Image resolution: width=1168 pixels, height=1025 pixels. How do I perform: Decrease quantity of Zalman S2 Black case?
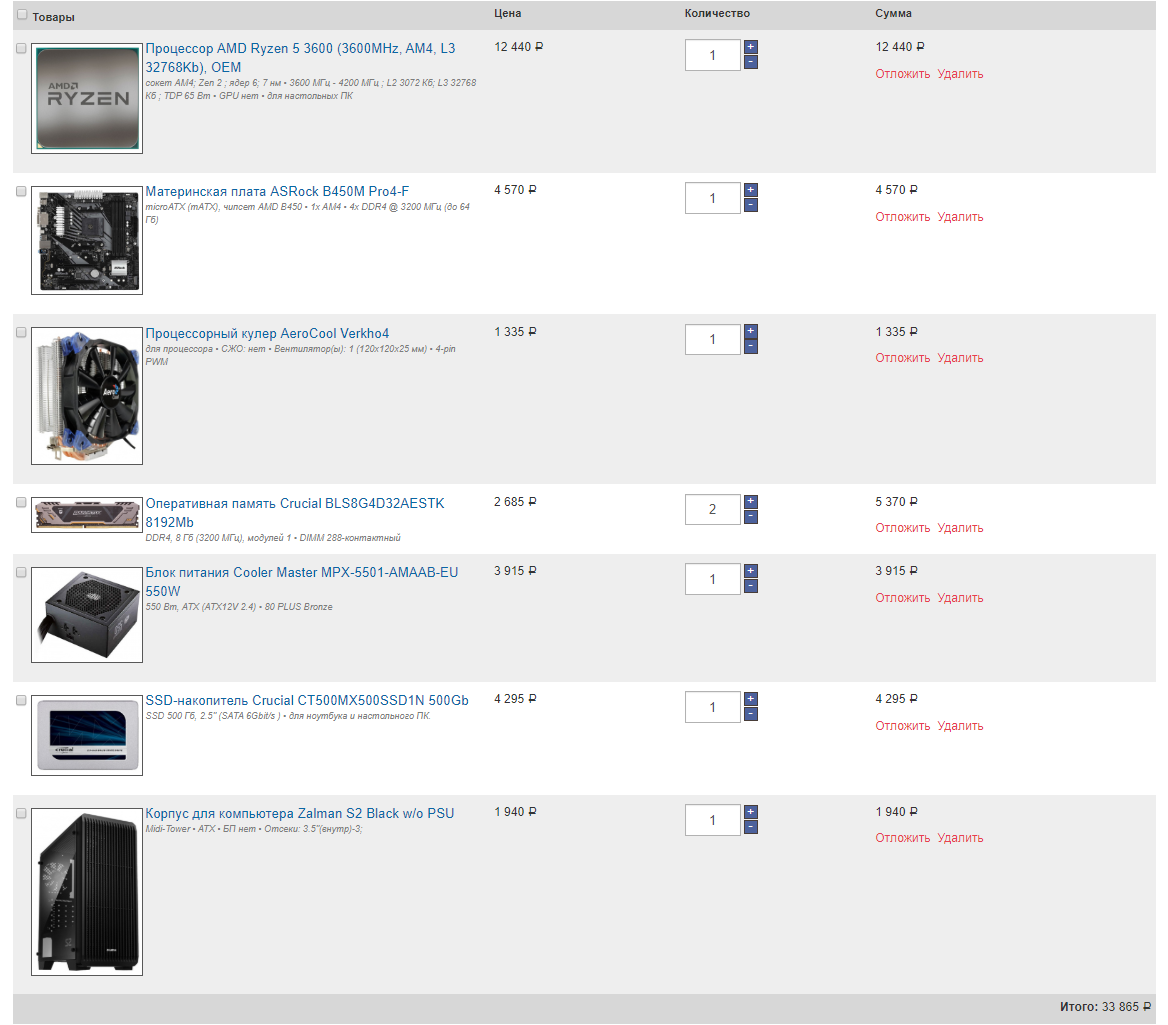[751, 828]
